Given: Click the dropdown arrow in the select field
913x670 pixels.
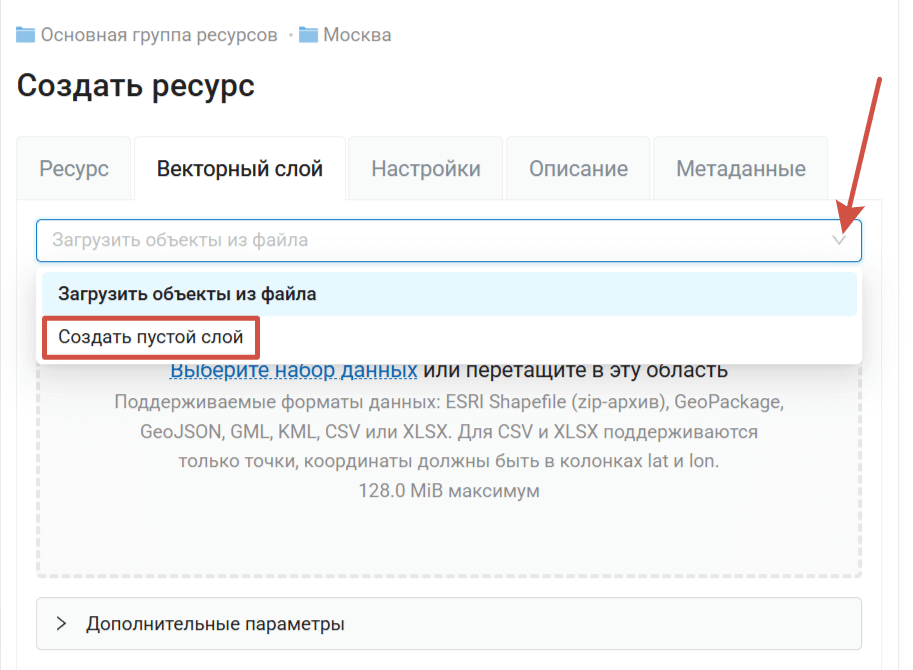Looking at the screenshot, I should (x=840, y=240).
